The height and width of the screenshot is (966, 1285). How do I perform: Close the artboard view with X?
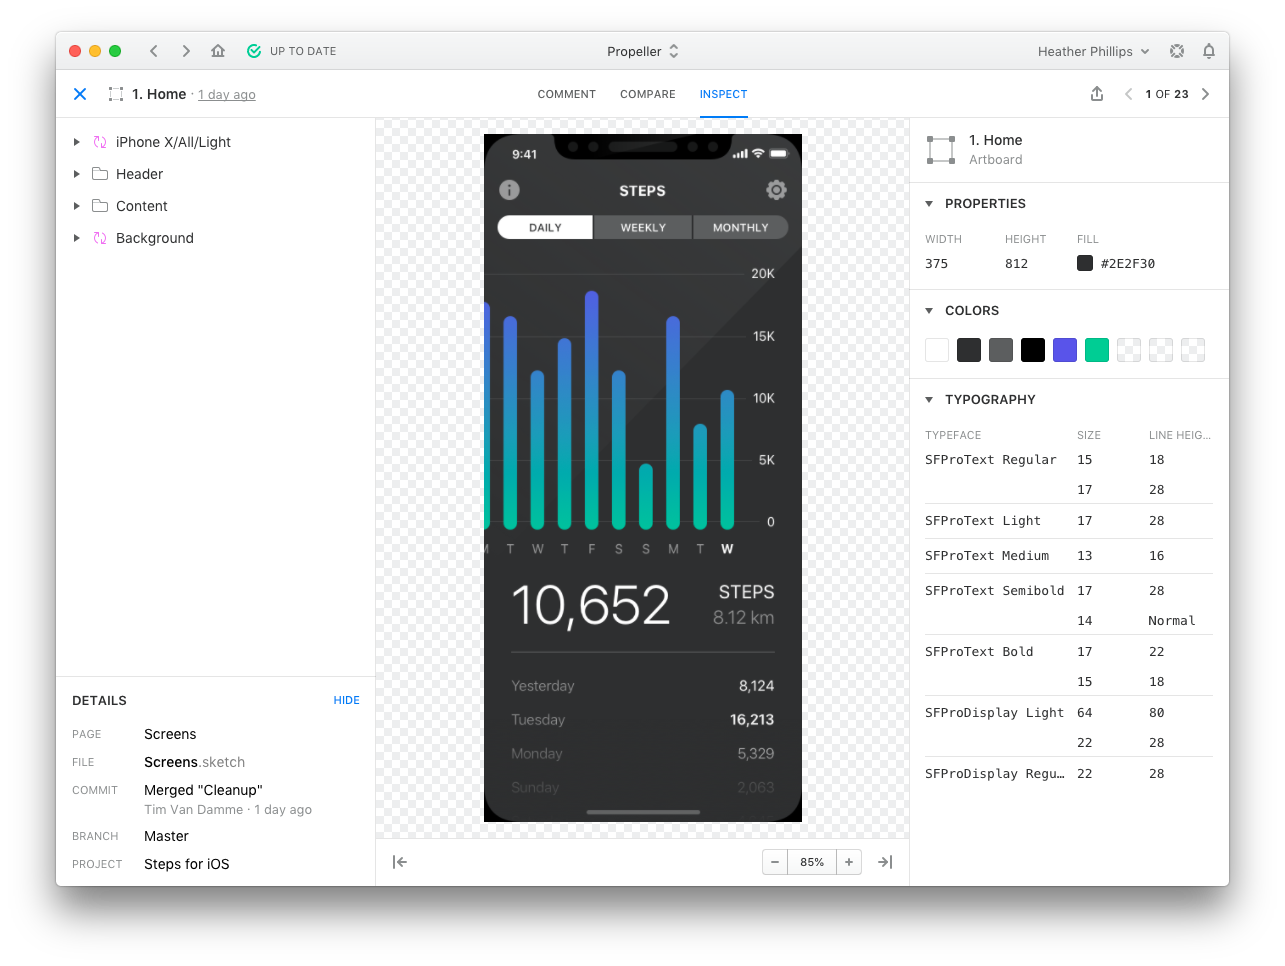(80, 94)
